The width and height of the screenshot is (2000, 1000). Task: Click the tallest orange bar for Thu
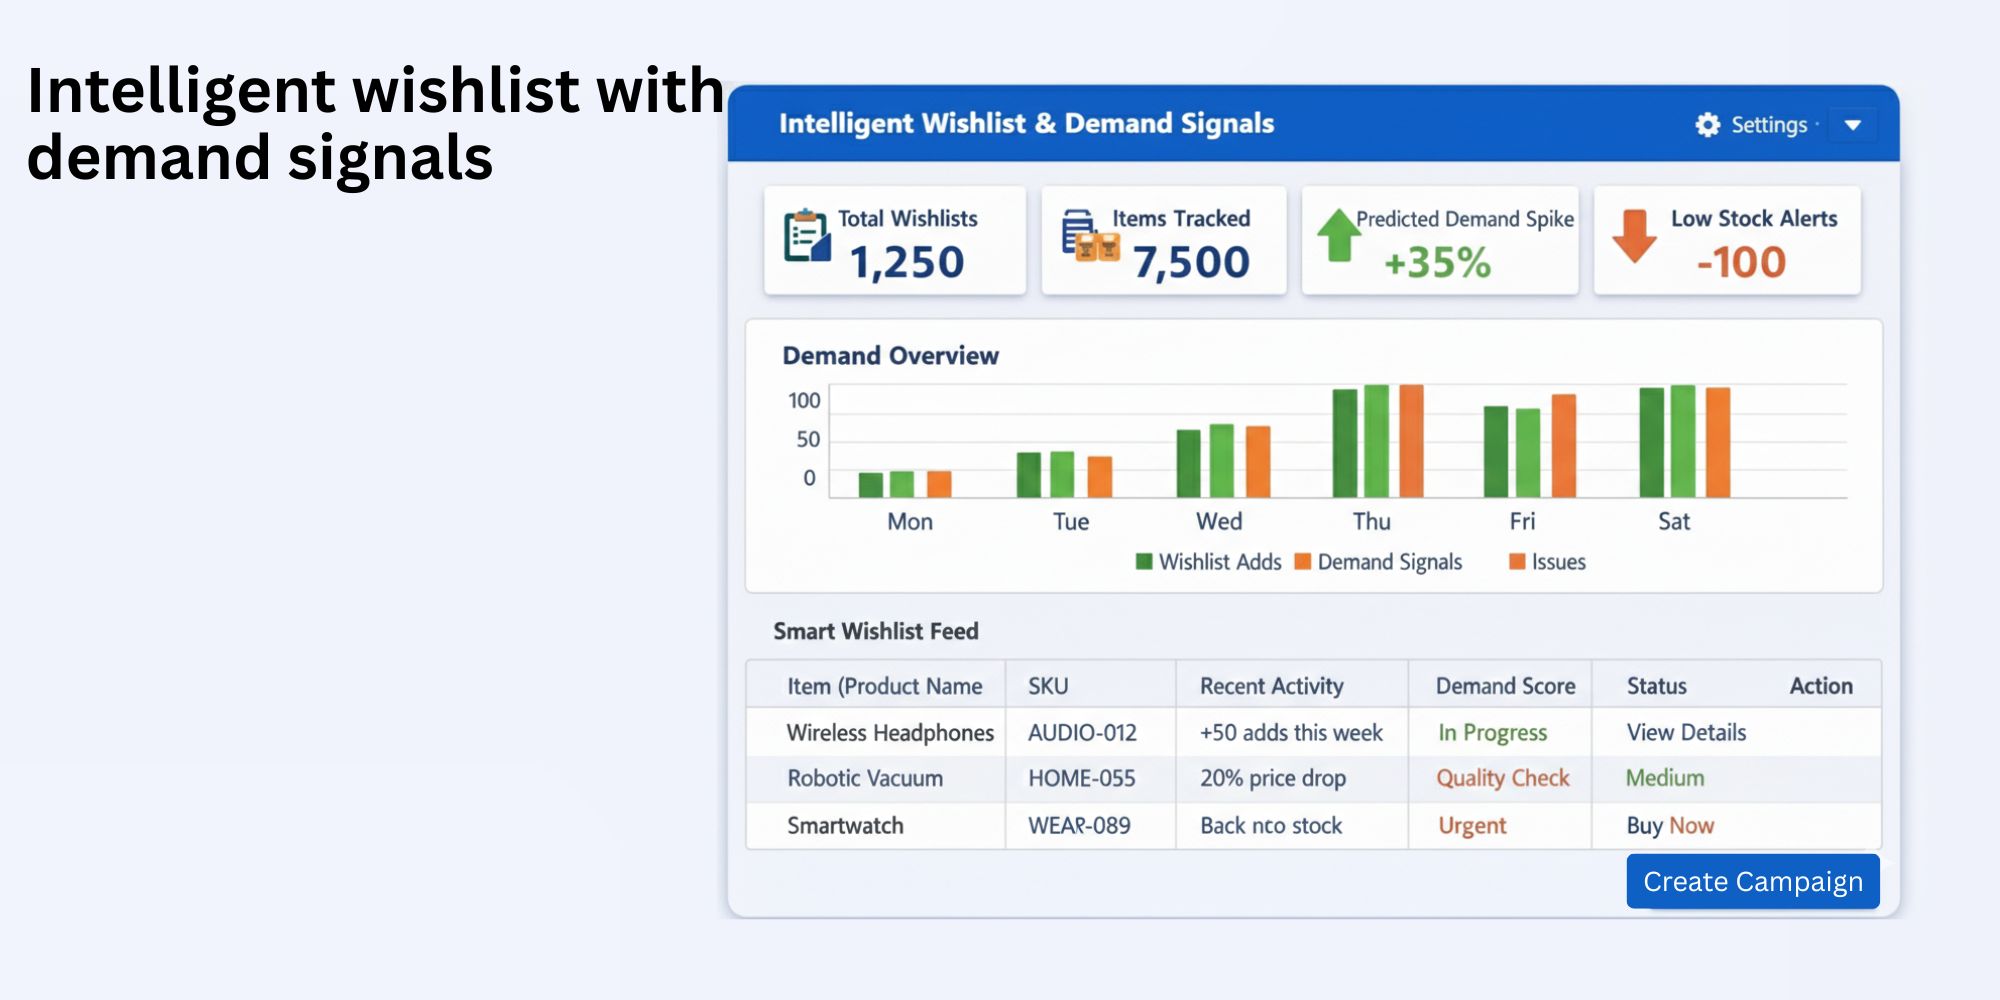tap(1411, 441)
